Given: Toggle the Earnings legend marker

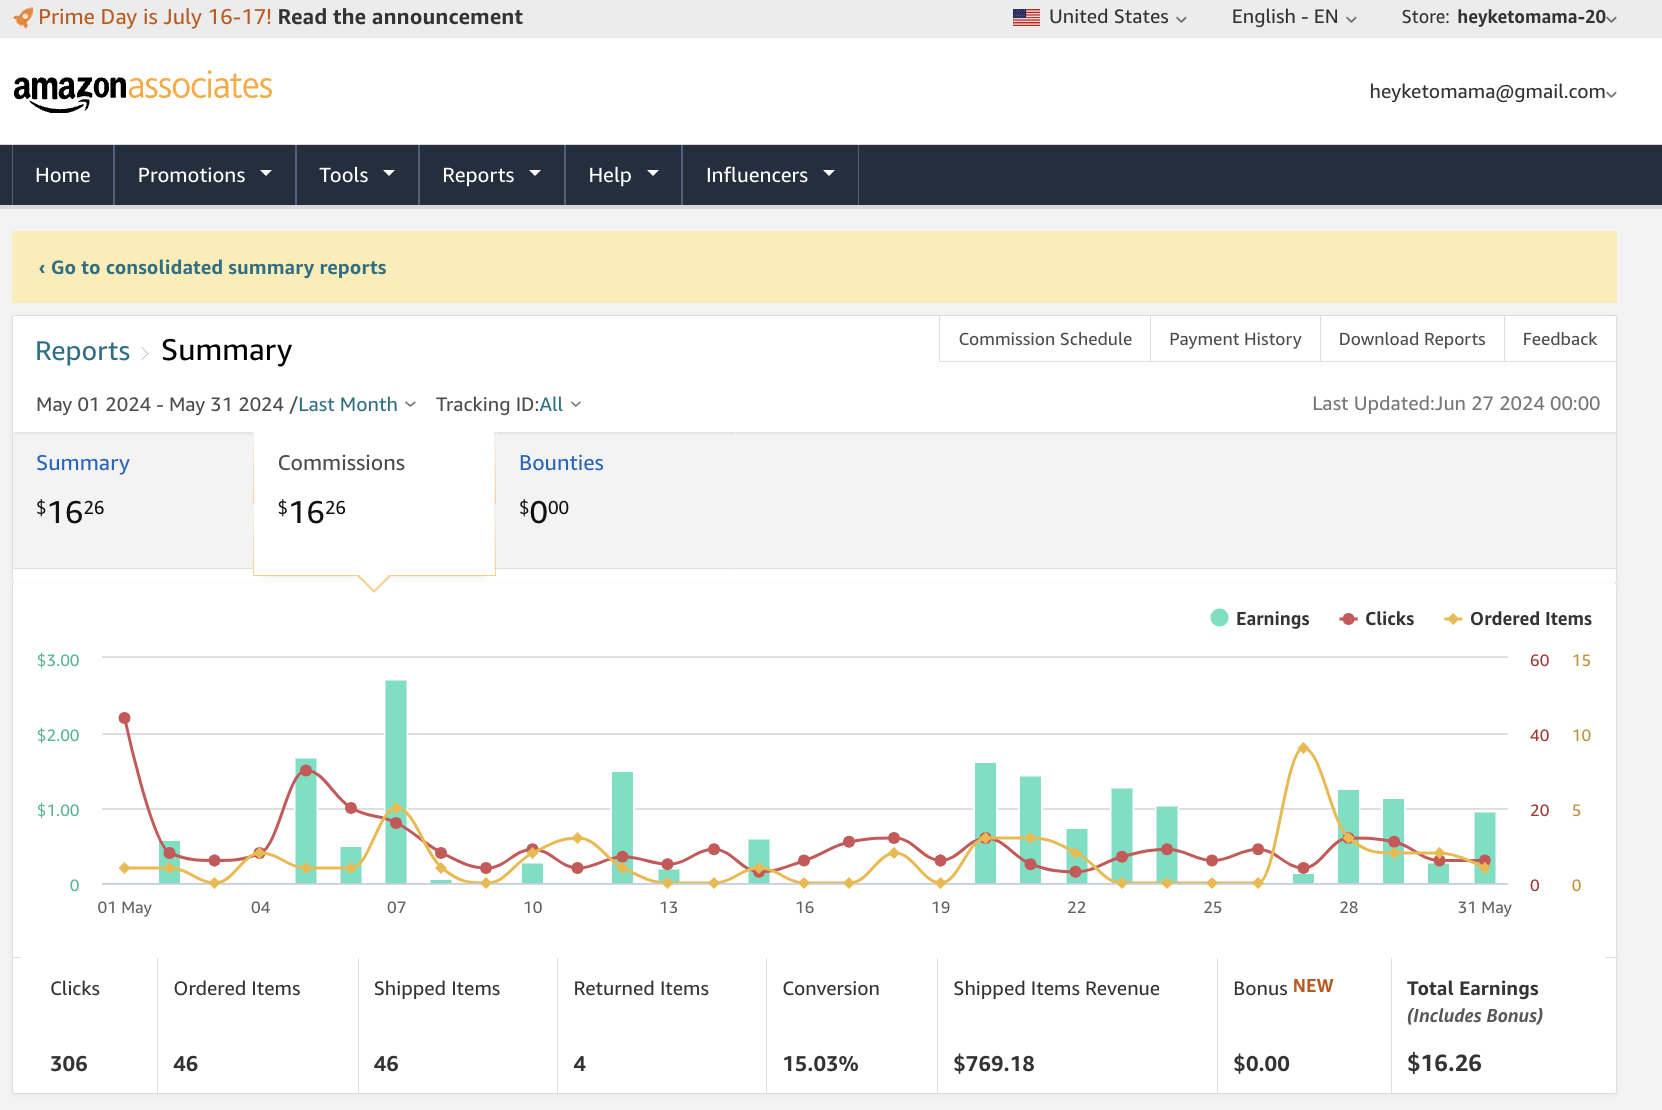Looking at the screenshot, I should point(1219,618).
